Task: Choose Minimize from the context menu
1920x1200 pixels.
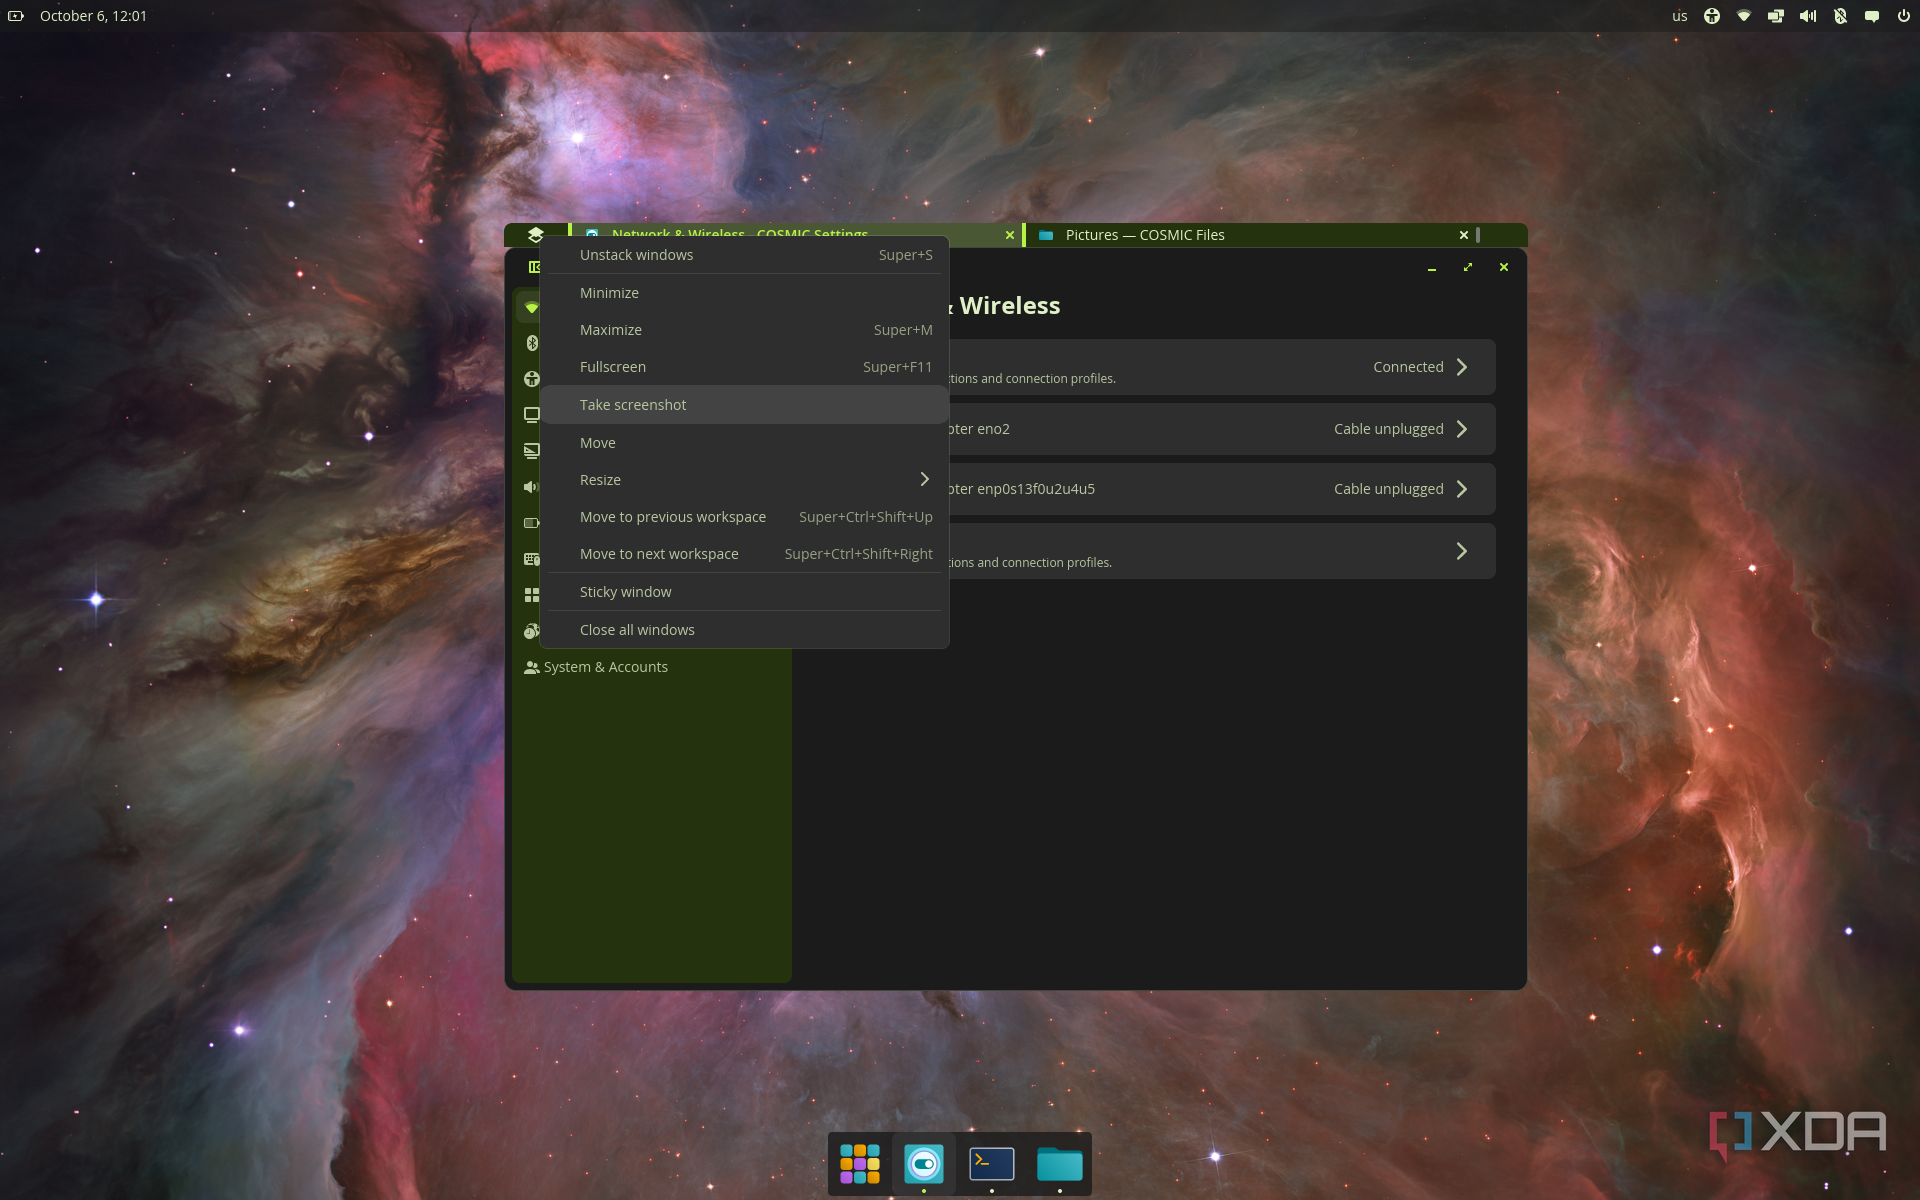Action: 744,293
